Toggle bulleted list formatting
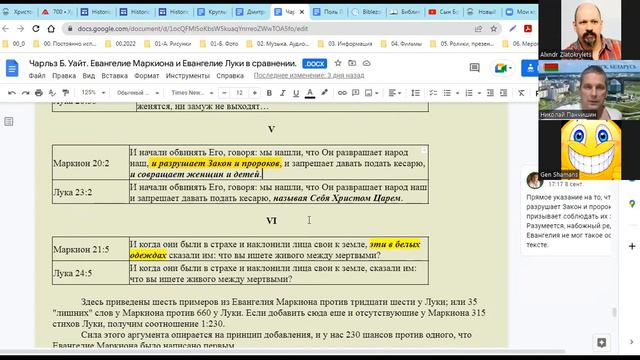The image size is (640, 360). tap(447, 93)
